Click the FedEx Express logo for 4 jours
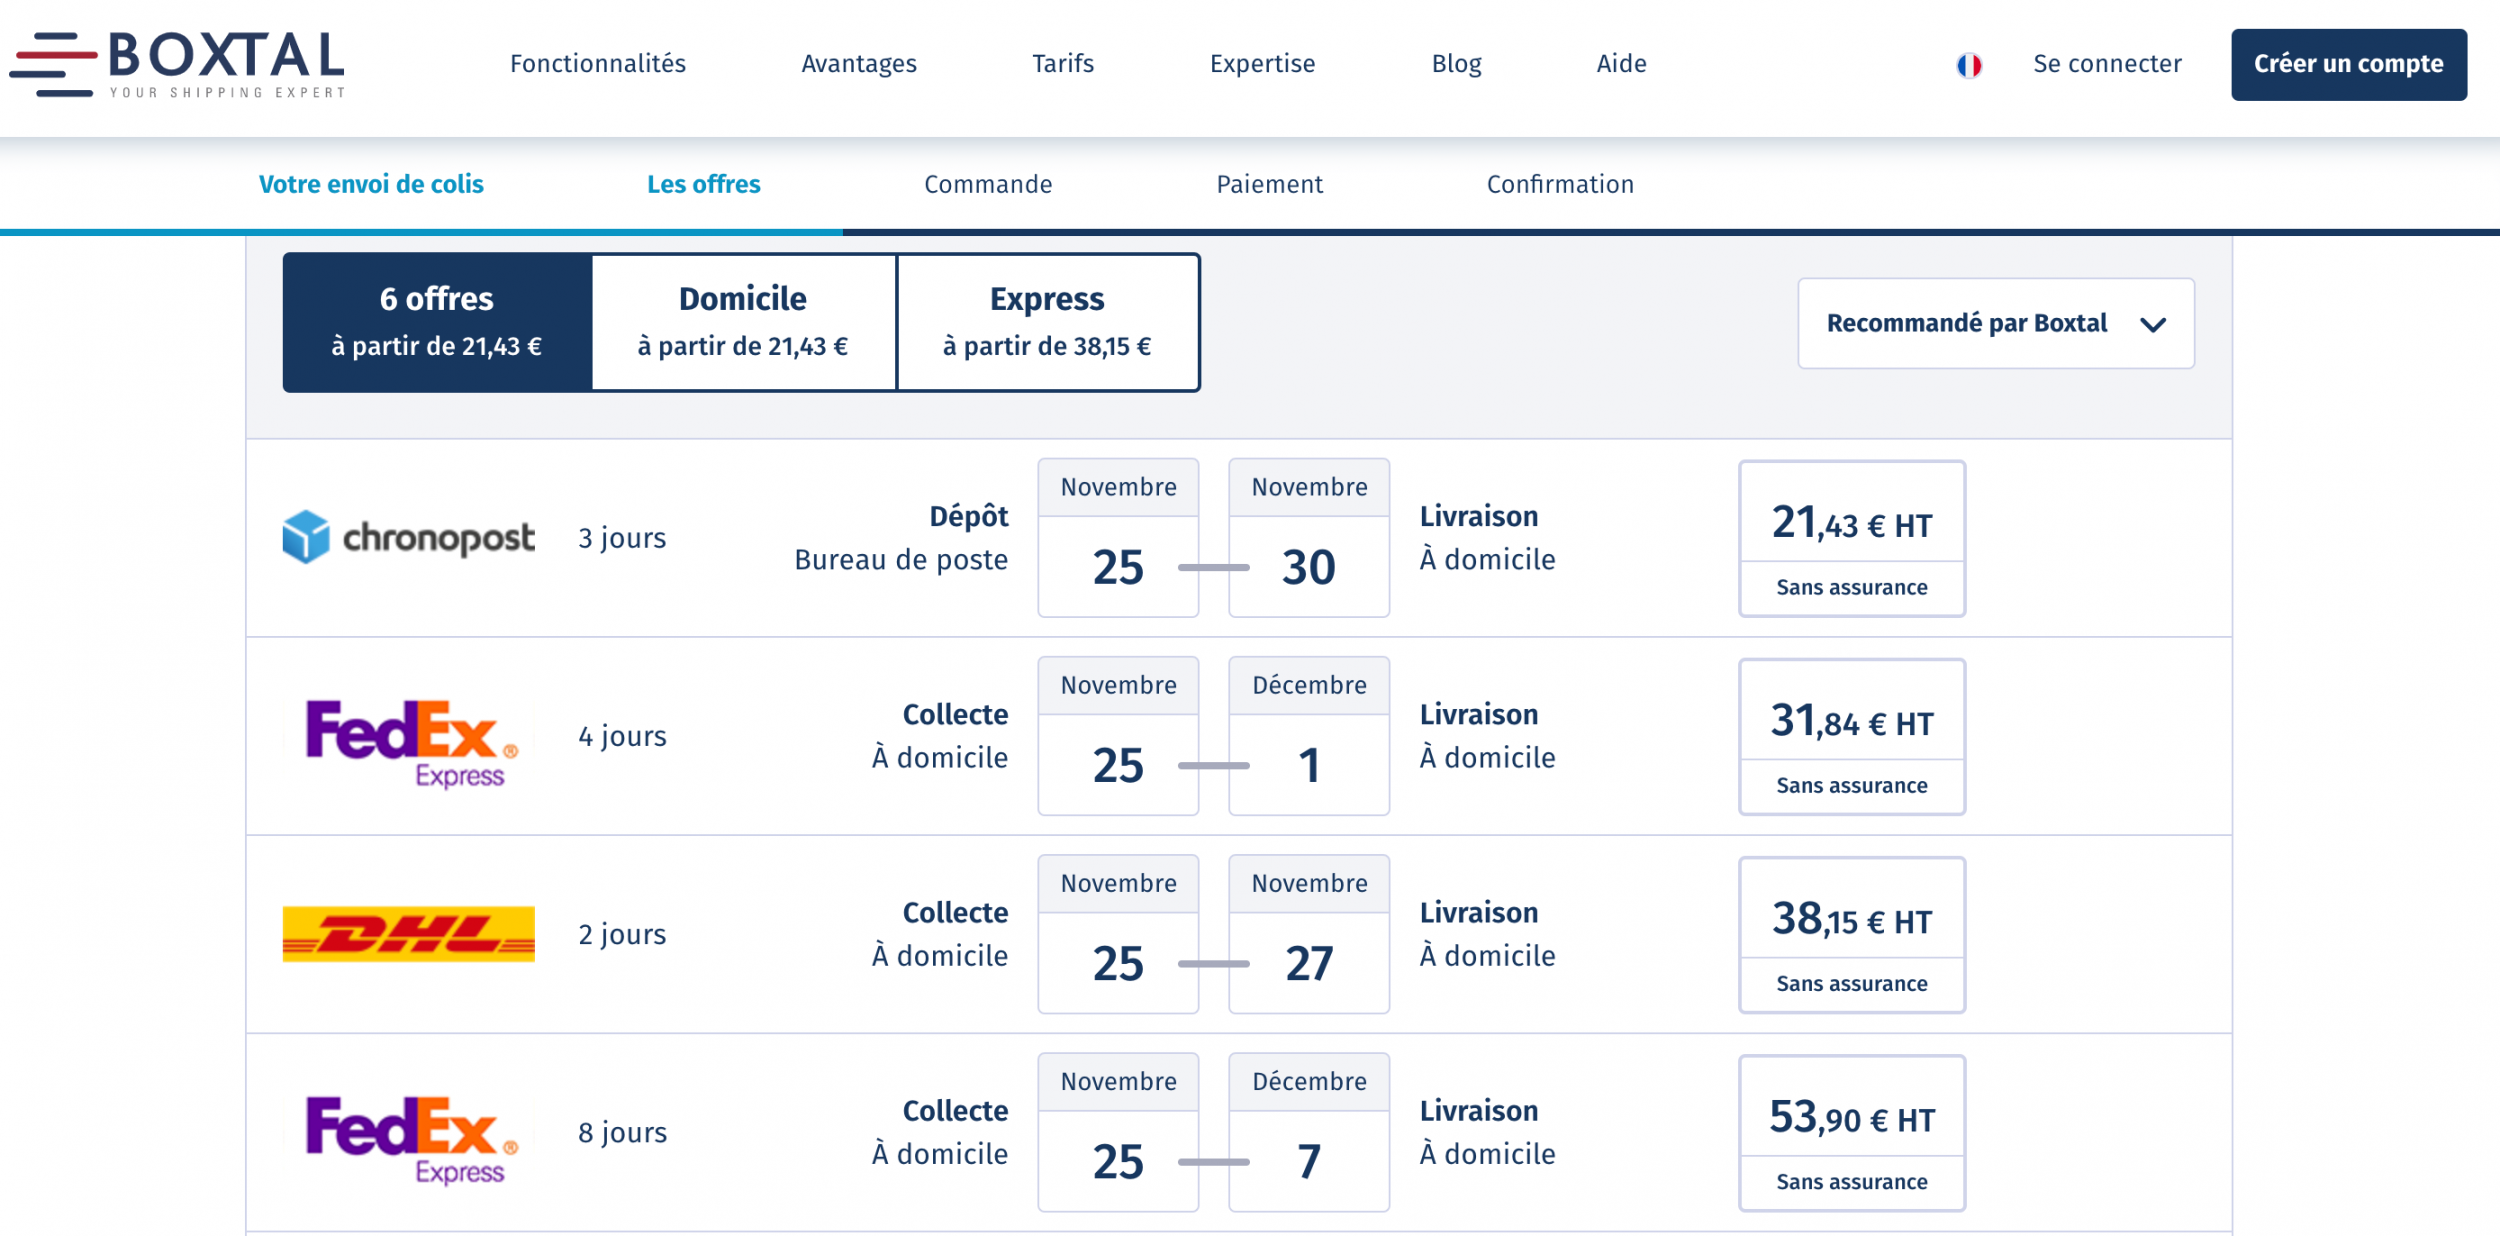The height and width of the screenshot is (1236, 2500). pos(411,741)
